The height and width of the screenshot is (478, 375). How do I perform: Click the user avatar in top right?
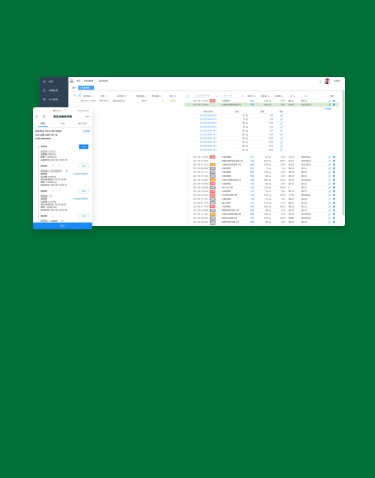[327, 81]
